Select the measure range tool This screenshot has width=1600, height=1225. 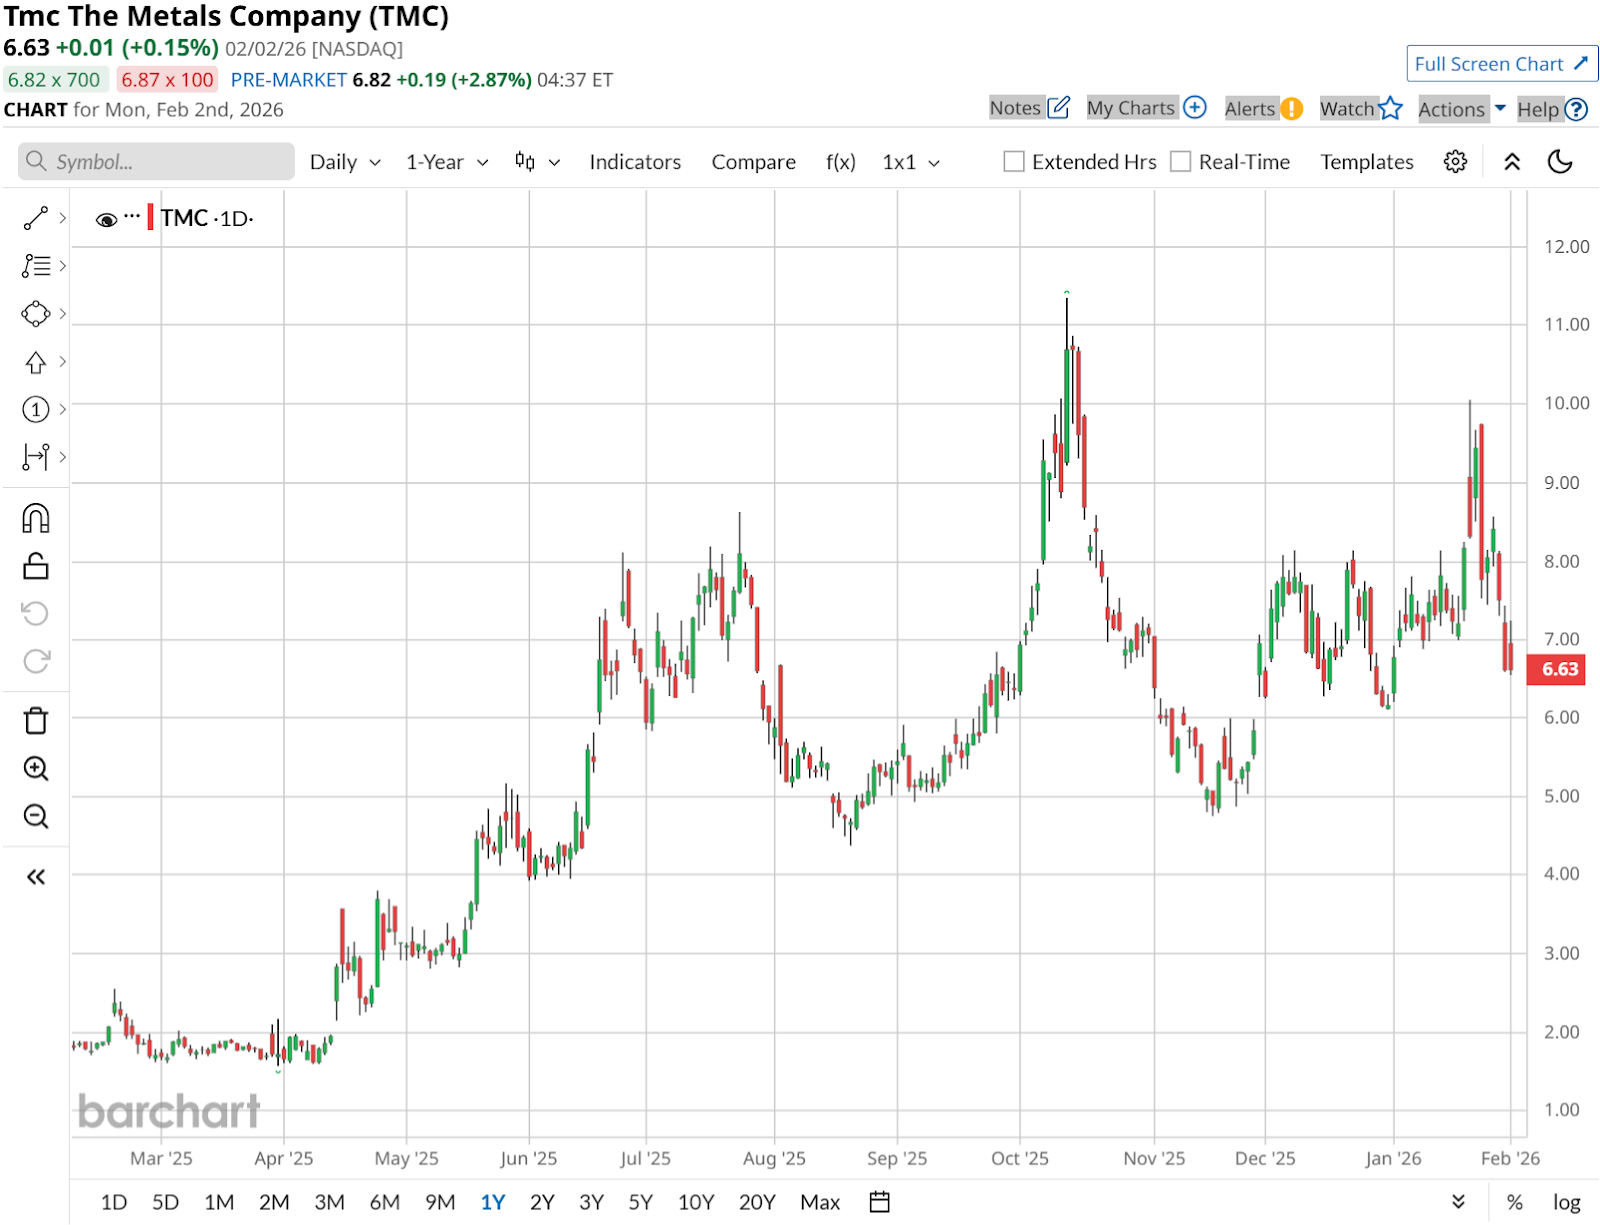35,457
